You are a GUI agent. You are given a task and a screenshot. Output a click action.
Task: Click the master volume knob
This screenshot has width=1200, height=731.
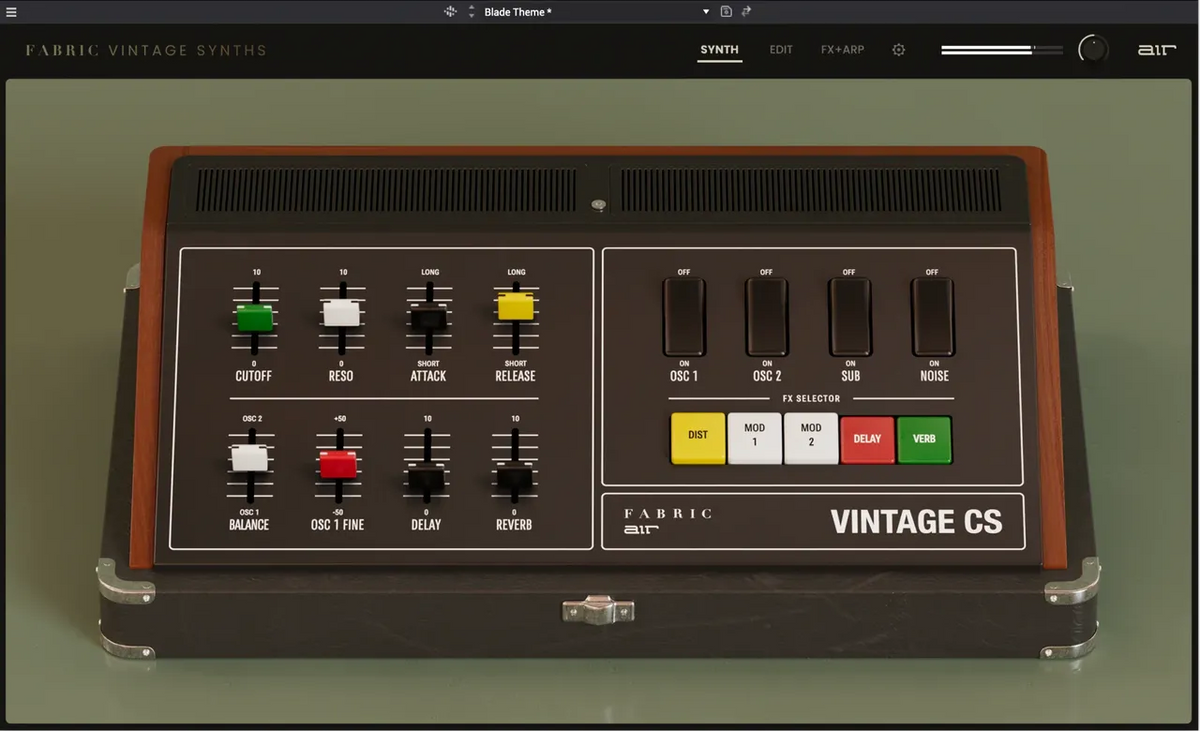[1093, 49]
